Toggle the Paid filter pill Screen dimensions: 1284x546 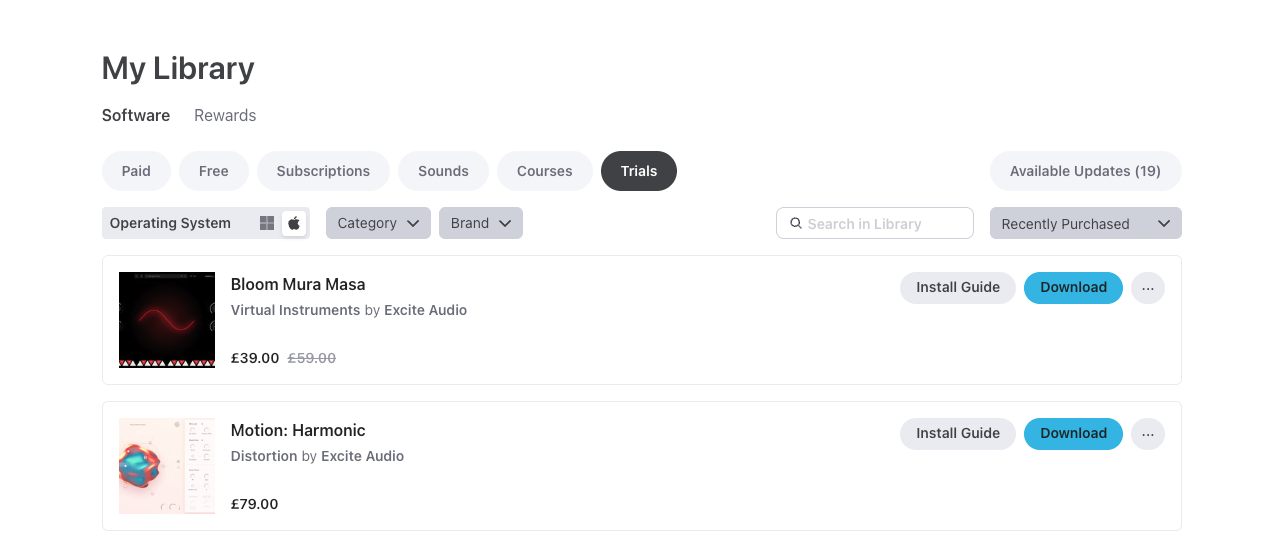(x=136, y=171)
